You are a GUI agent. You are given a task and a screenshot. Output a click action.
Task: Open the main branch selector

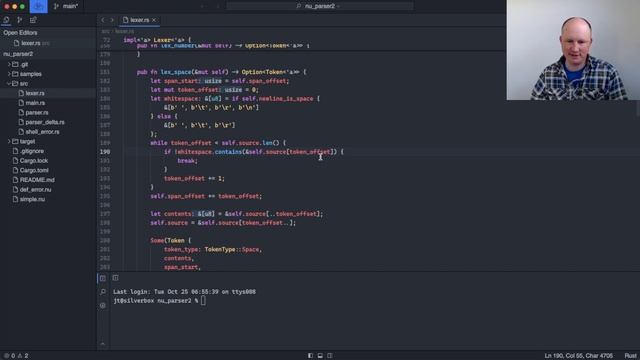(66, 6)
